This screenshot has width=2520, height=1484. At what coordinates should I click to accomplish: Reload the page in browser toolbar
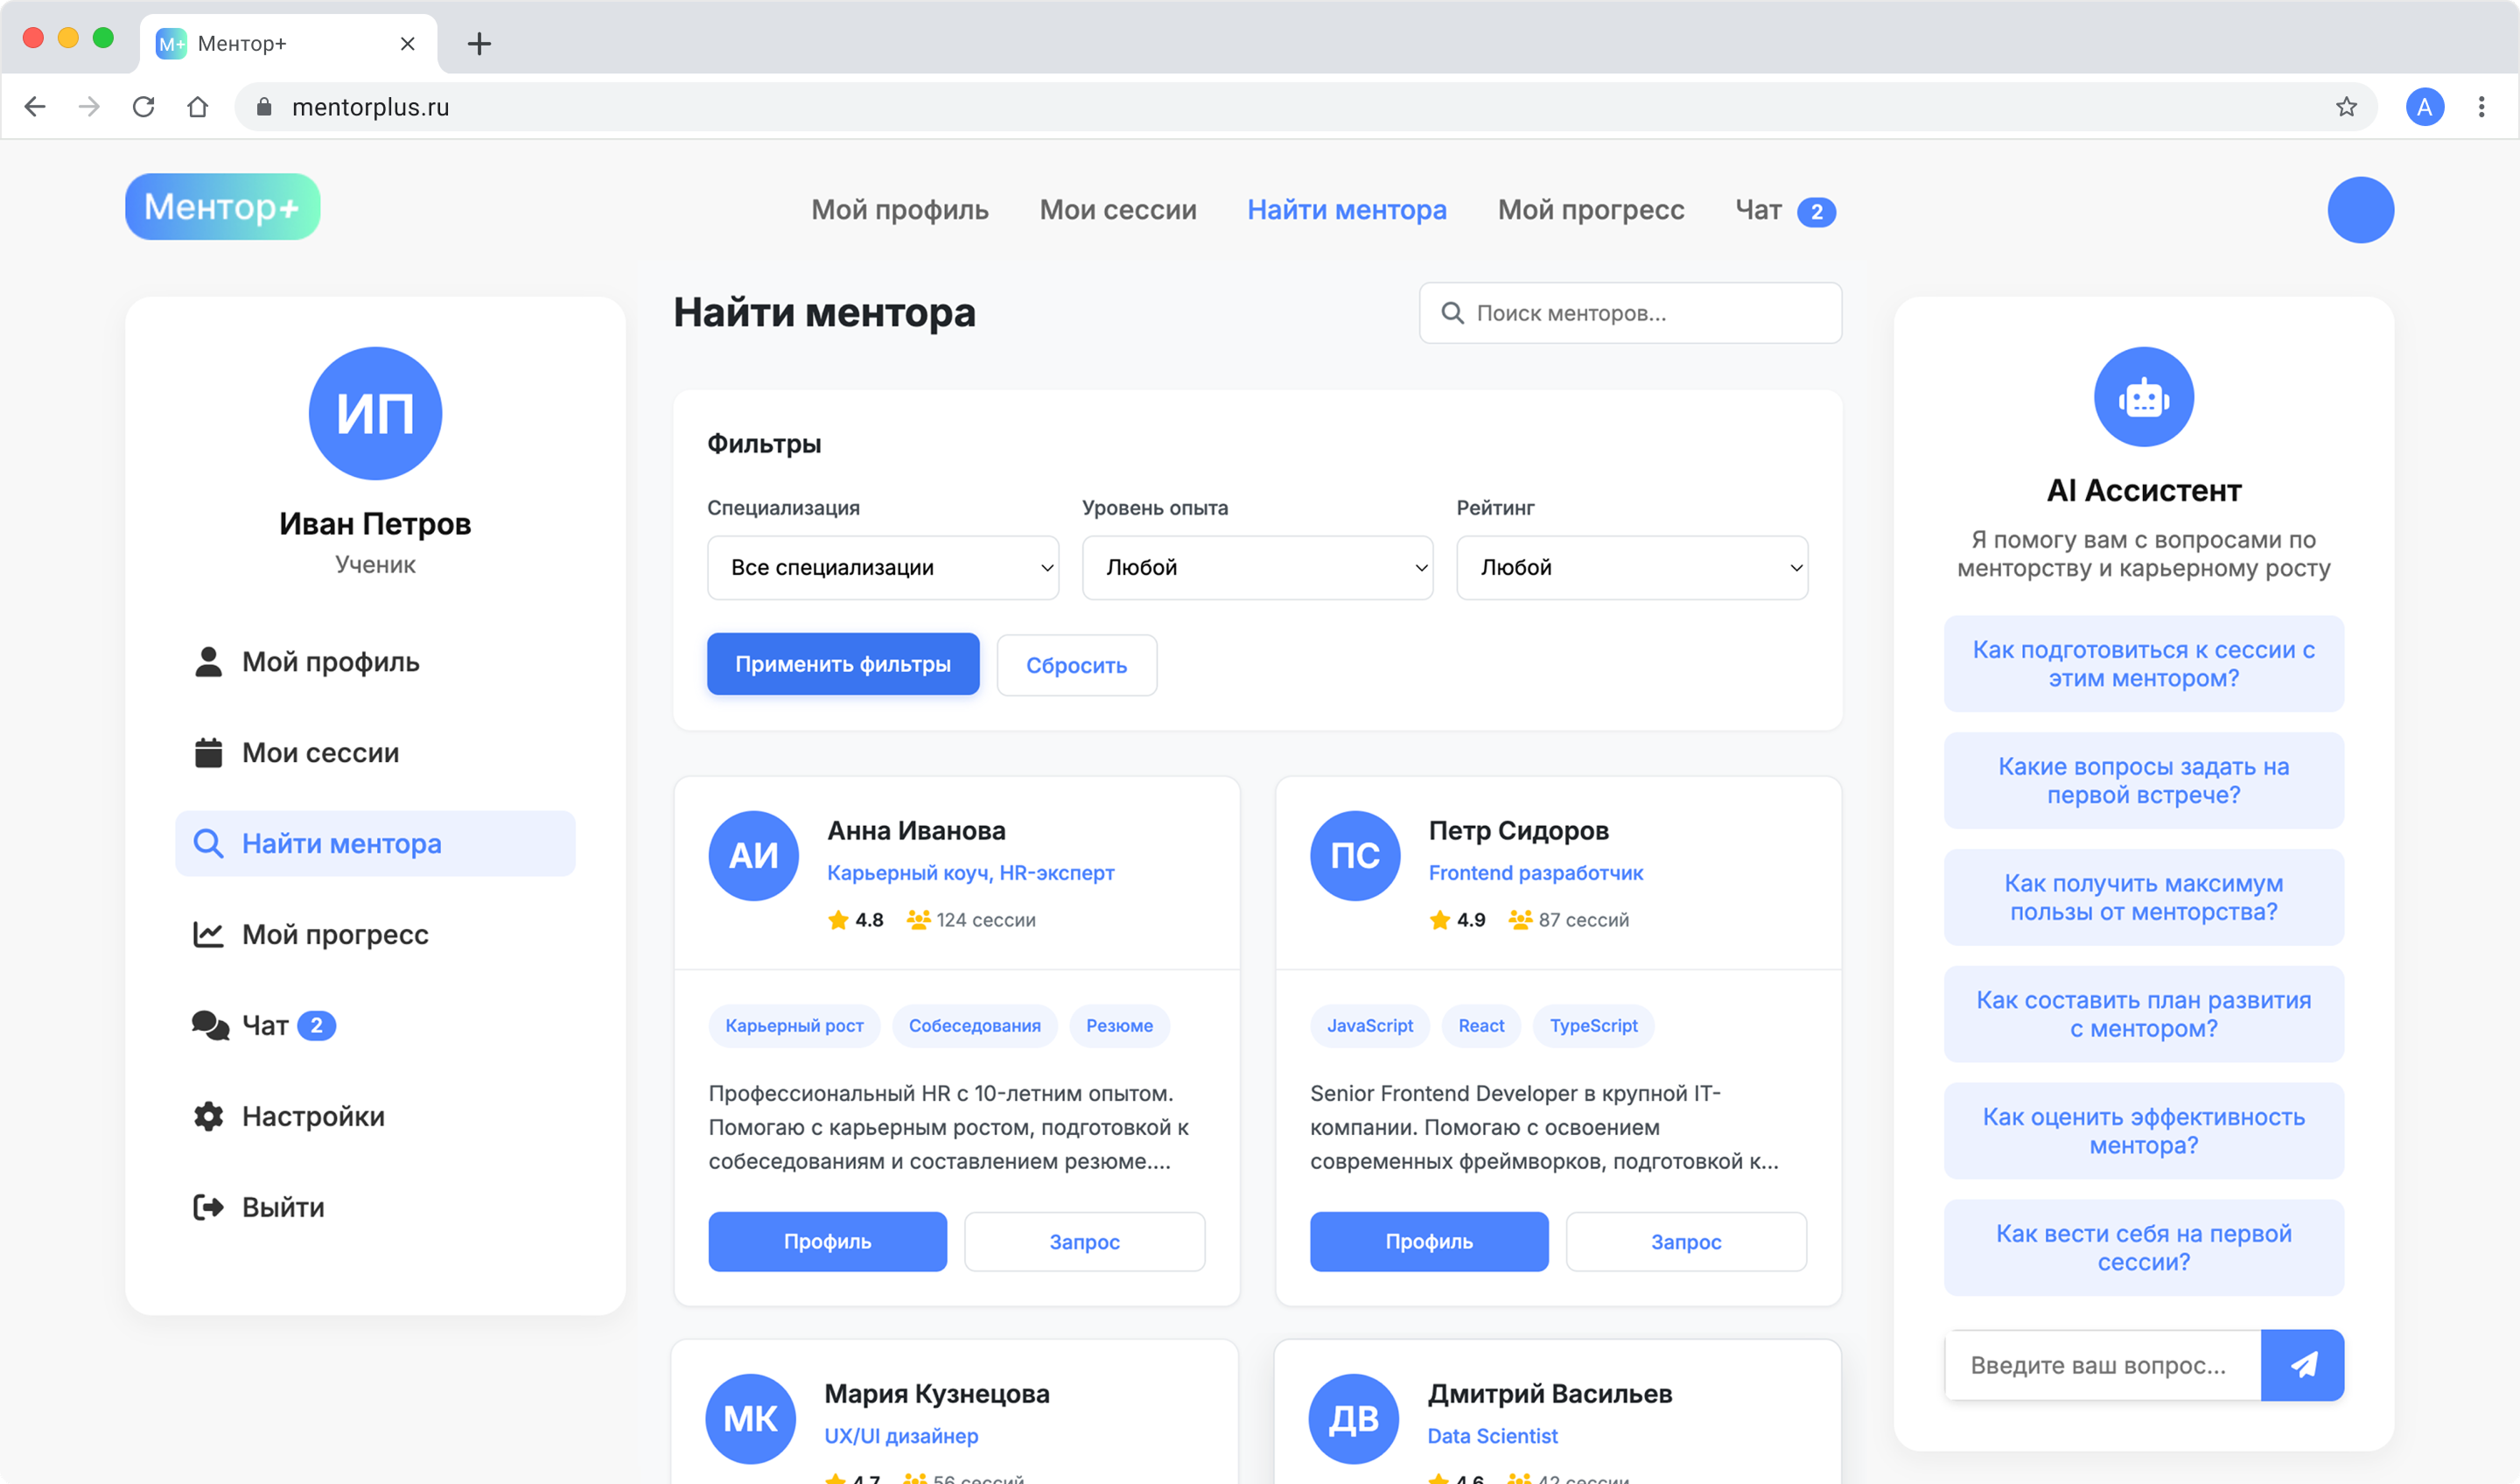click(144, 107)
